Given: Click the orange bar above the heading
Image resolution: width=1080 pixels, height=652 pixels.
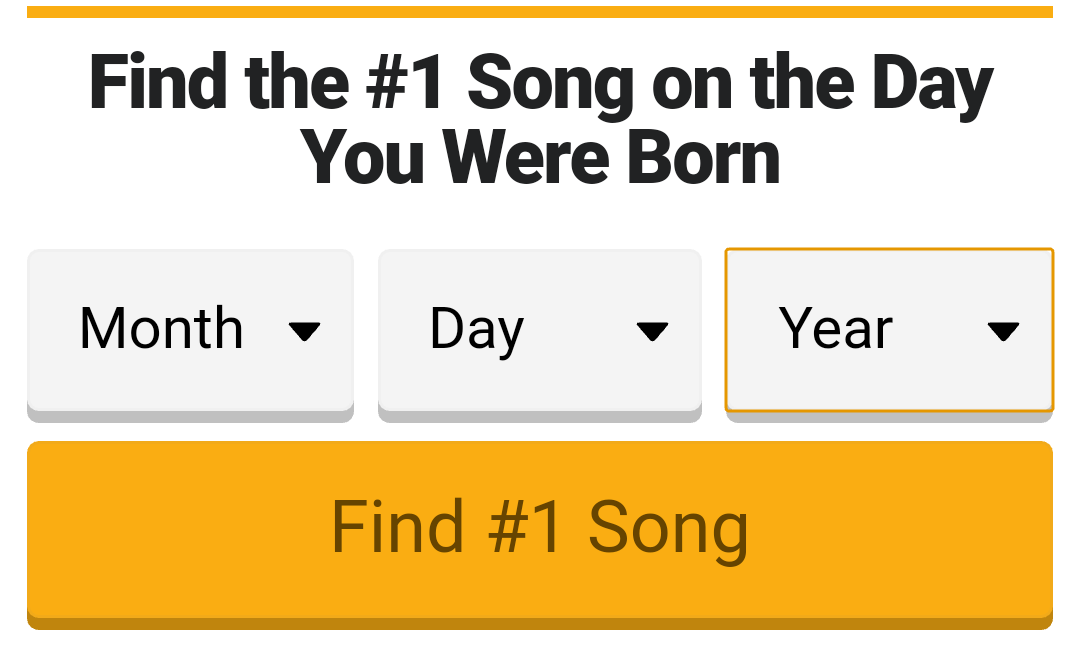Looking at the screenshot, I should [540, 12].
